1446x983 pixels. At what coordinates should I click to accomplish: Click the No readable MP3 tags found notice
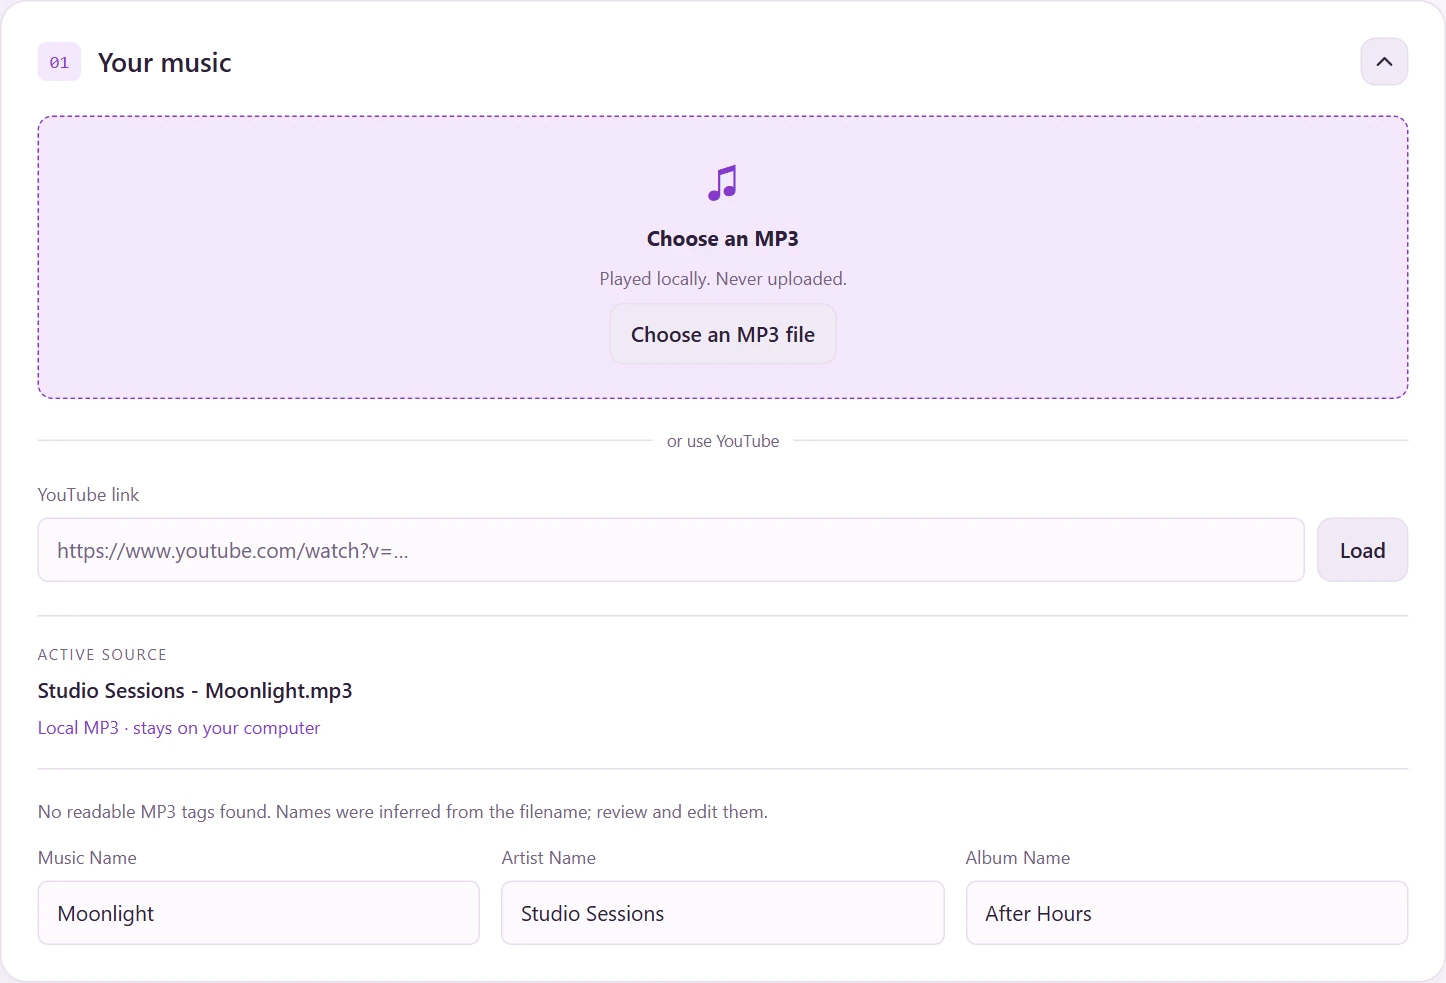click(x=403, y=812)
